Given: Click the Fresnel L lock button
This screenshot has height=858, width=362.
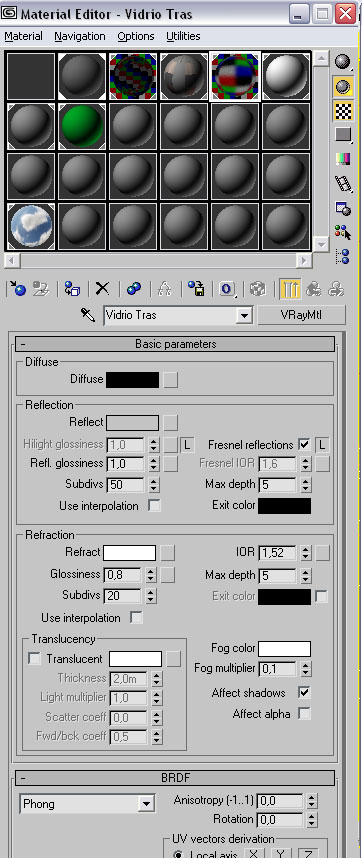Looking at the screenshot, I should point(323,445).
